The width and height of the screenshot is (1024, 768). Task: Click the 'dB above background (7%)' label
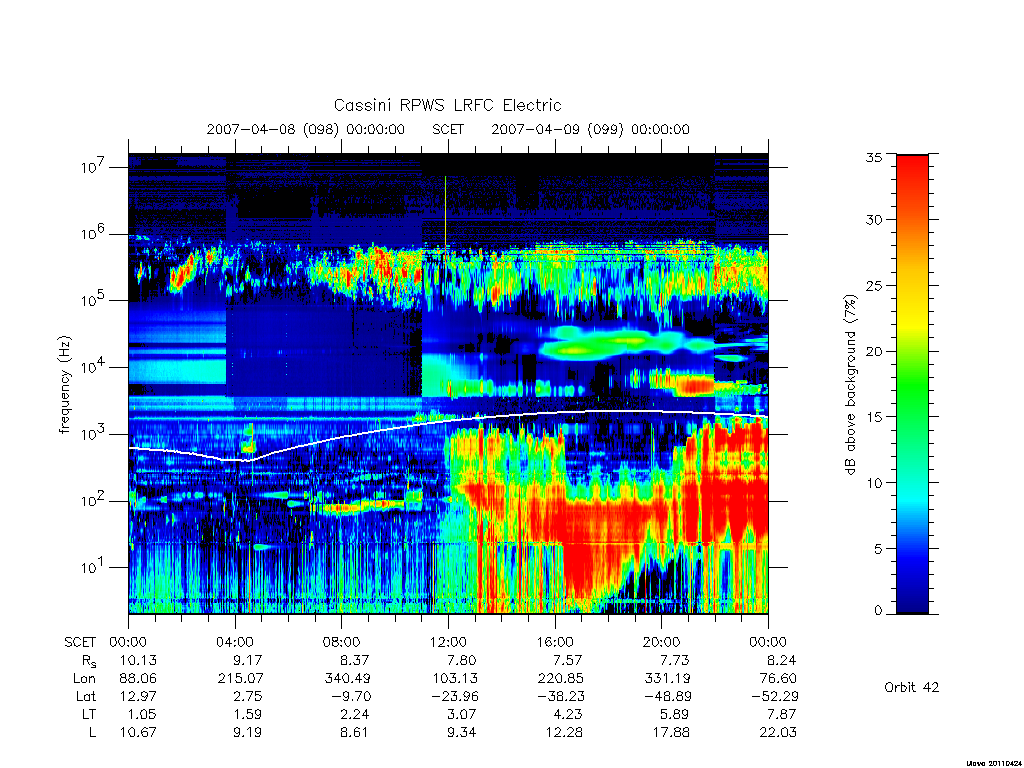pos(850,385)
